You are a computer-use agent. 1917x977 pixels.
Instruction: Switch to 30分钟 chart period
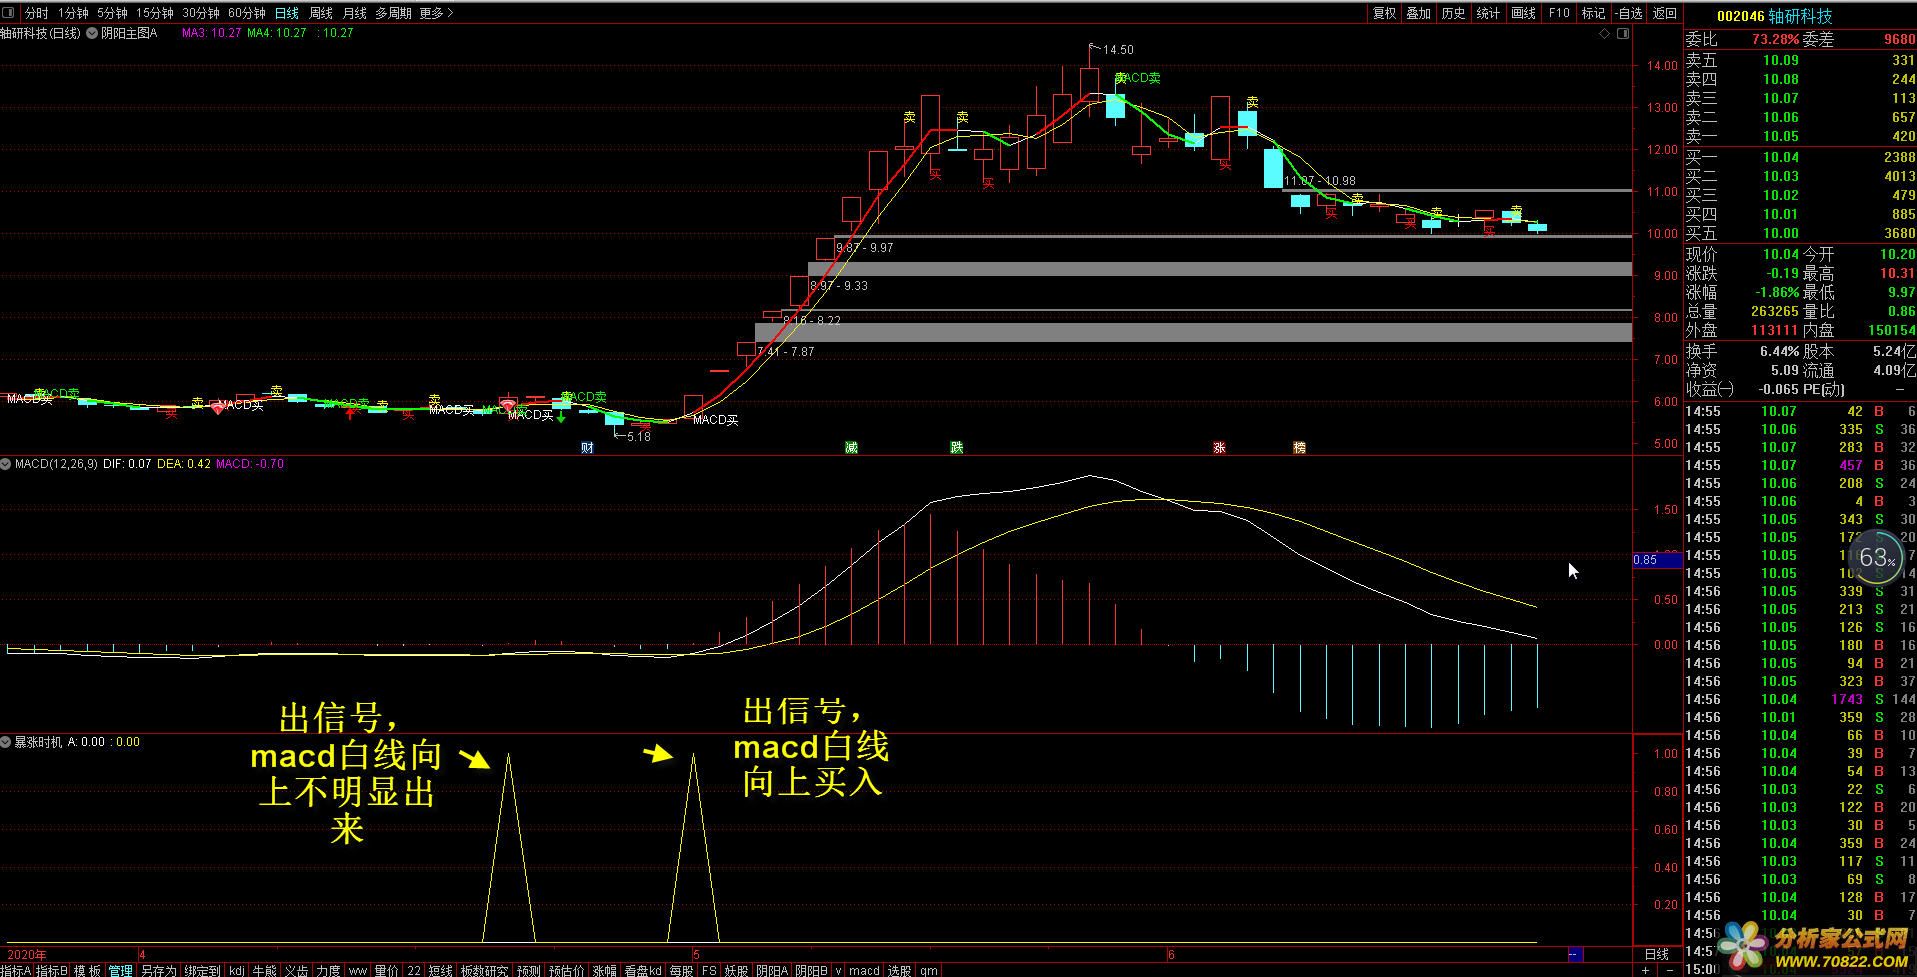pos(200,13)
